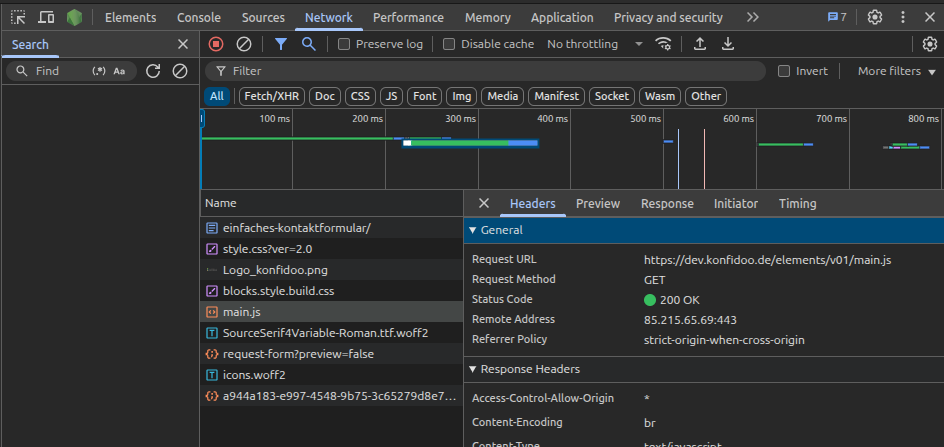
Task: Toggle regular expression search option
Action: click(99, 71)
